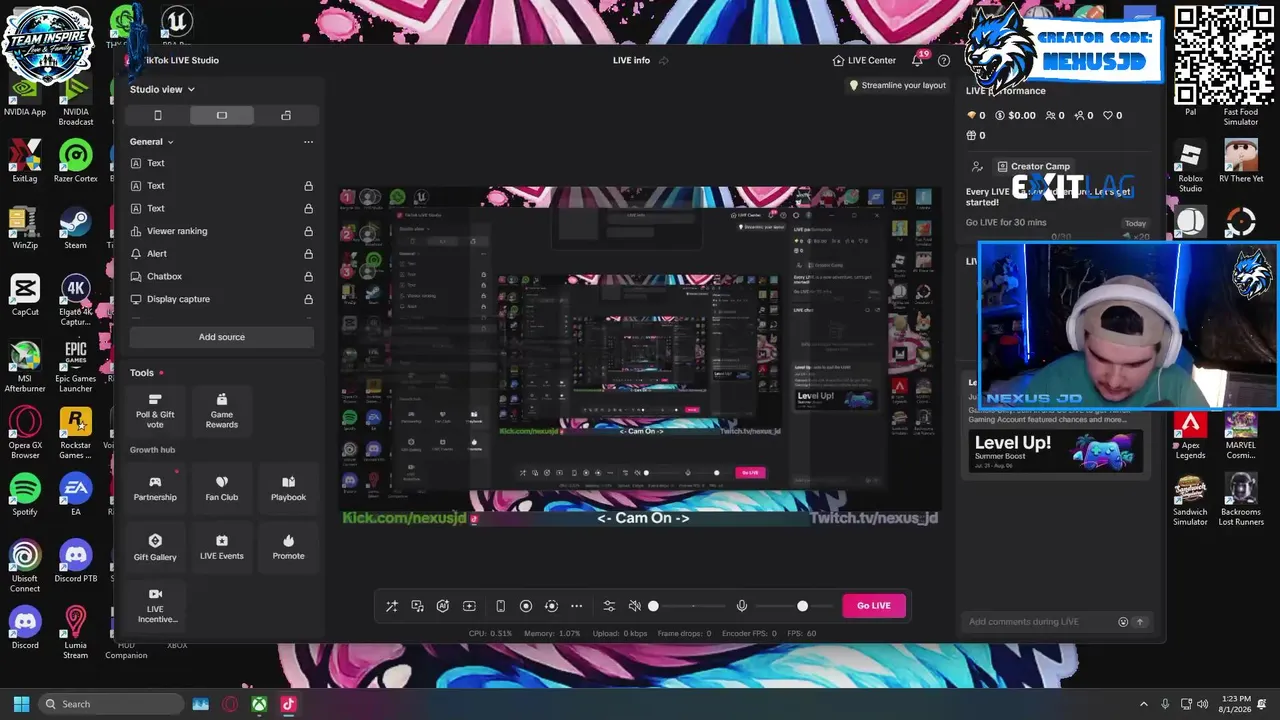Screen dimensions: 1280x720
Task: Select the Display capture source
Action: [x=178, y=299]
